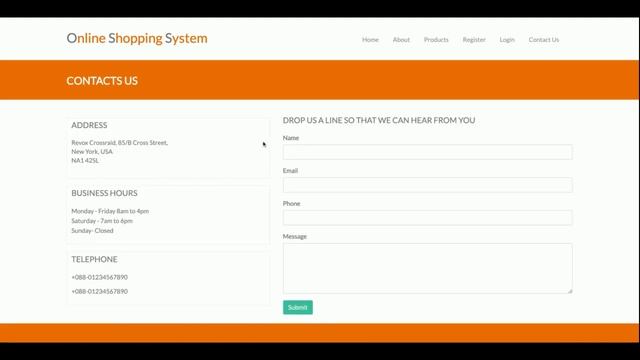Click the Email field label
Image resolution: width=640 pixels, height=360 pixels.
(x=290, y=171)
